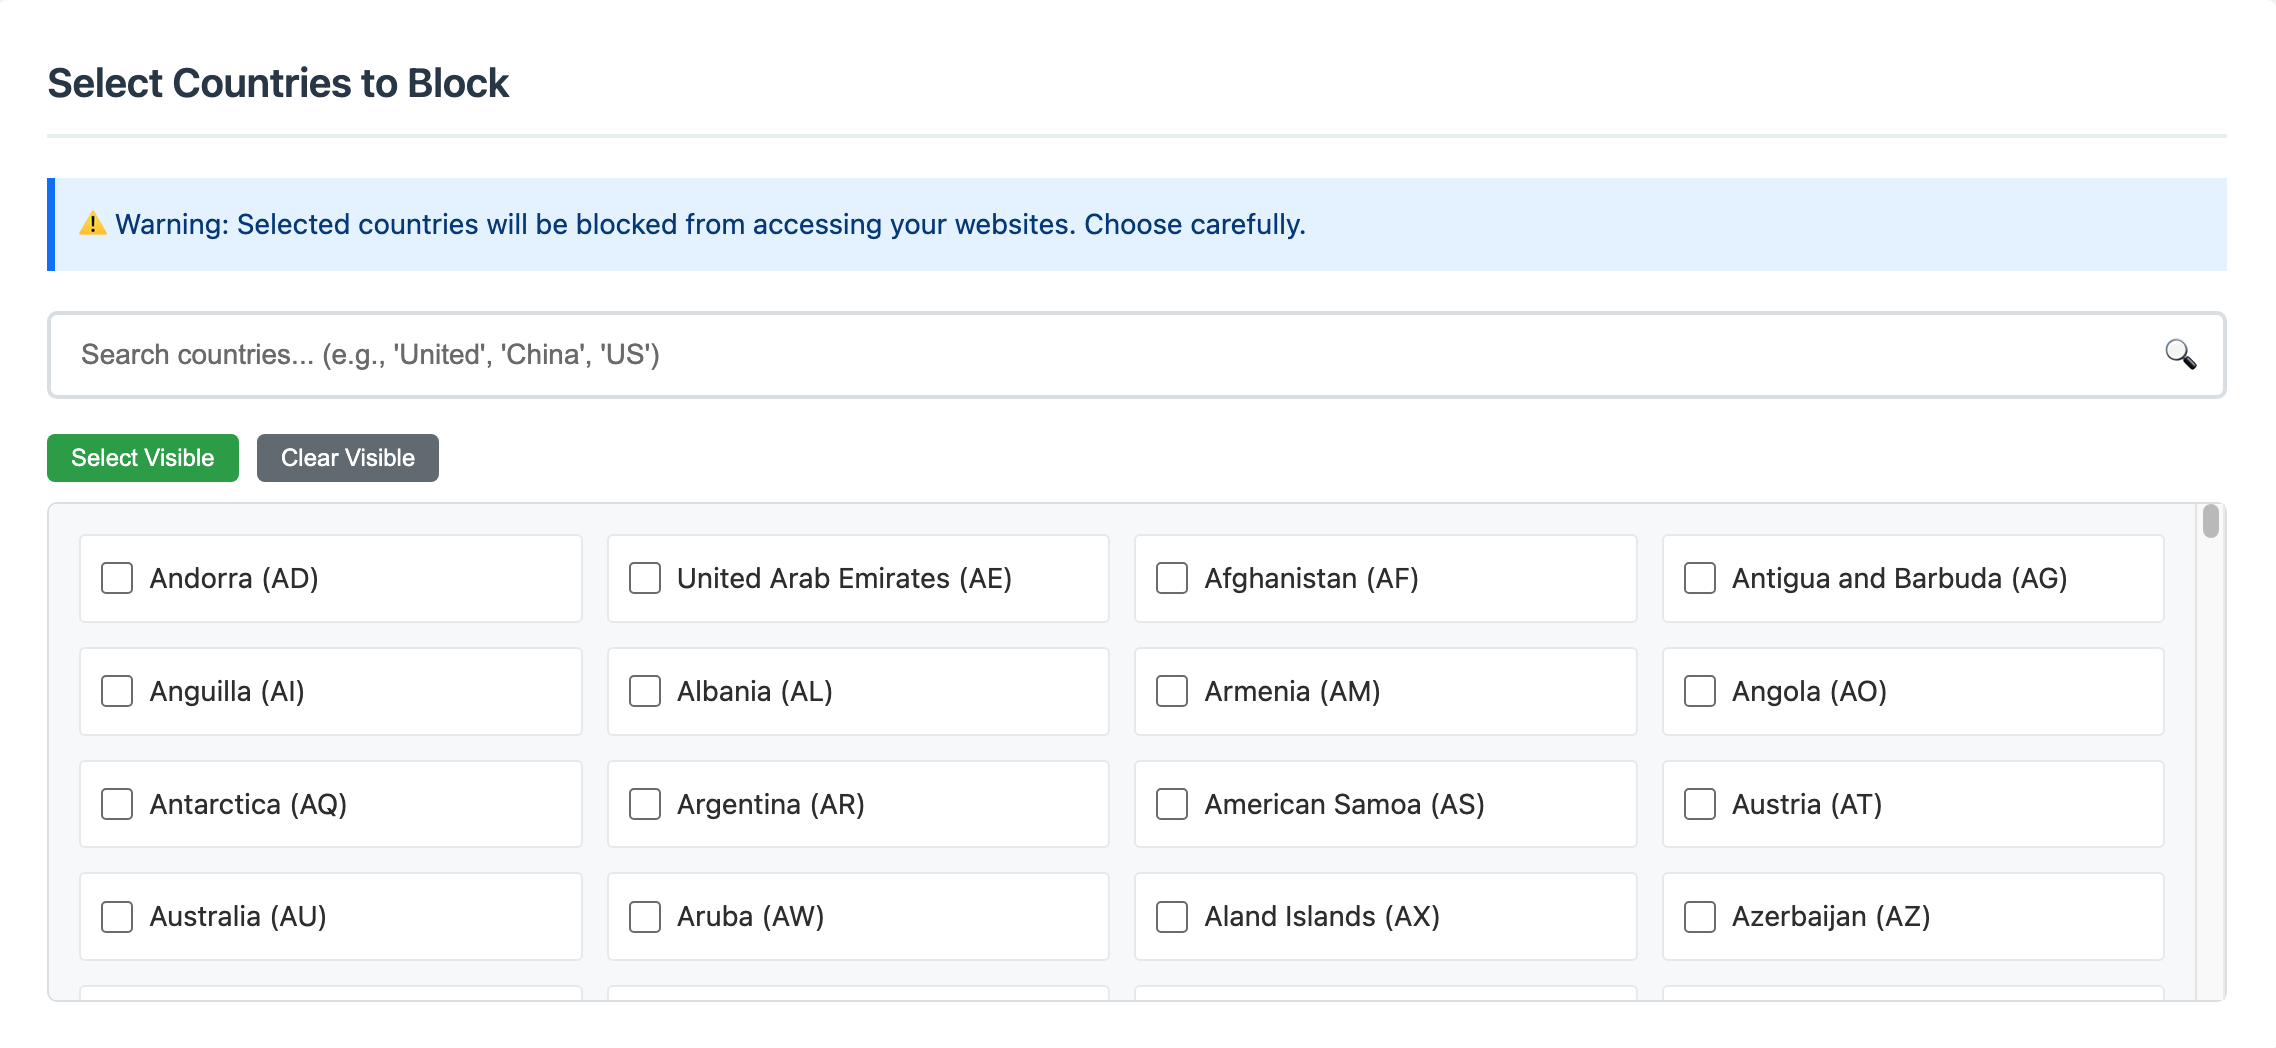Check the Austria (AT) checkbox
This screenshot has width=2276, height=1048.
(1700, 804)
